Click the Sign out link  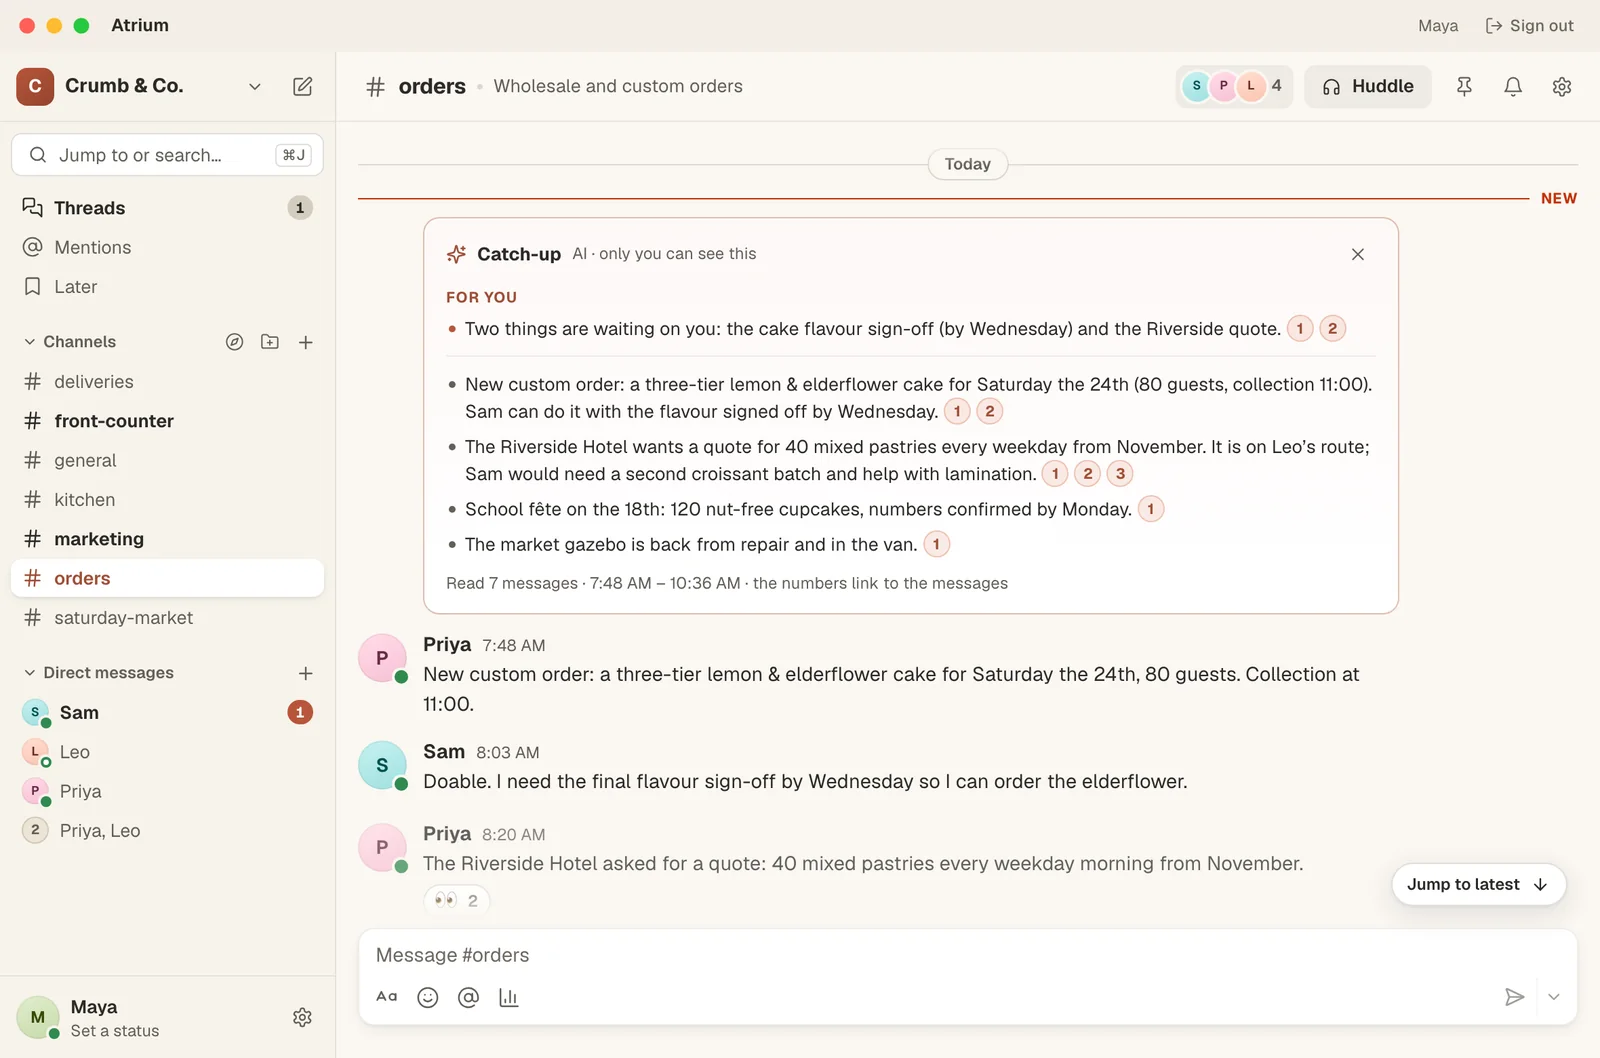(1530, 26)
